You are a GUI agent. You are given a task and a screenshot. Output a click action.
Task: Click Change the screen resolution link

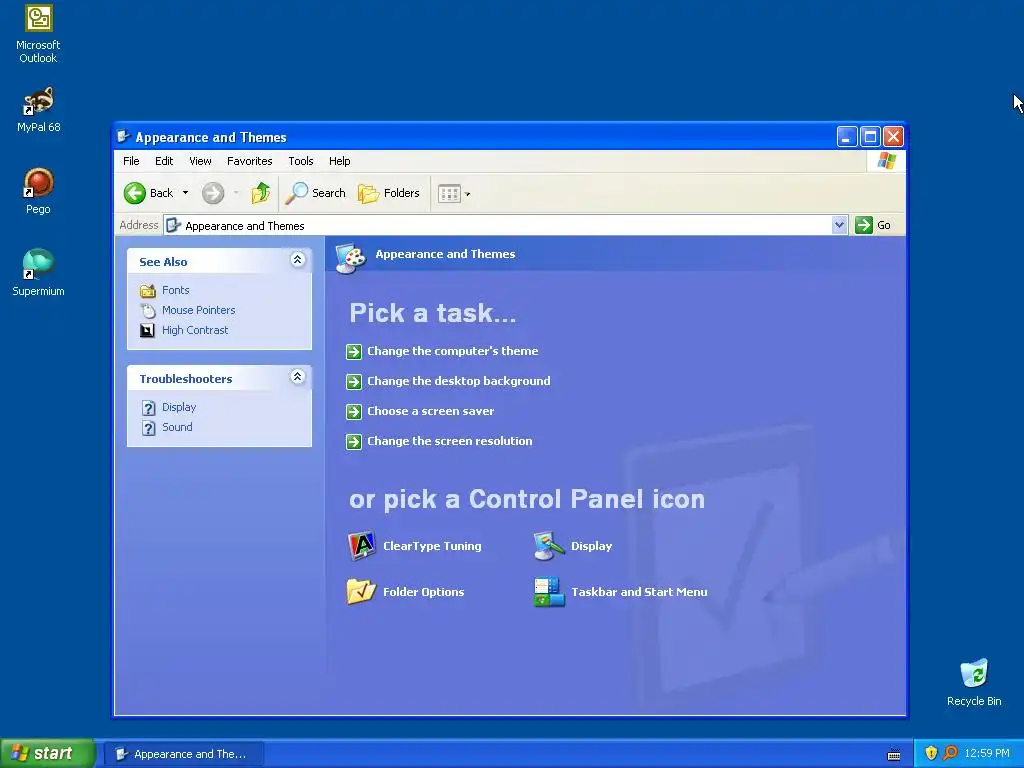tap(449, 441)
